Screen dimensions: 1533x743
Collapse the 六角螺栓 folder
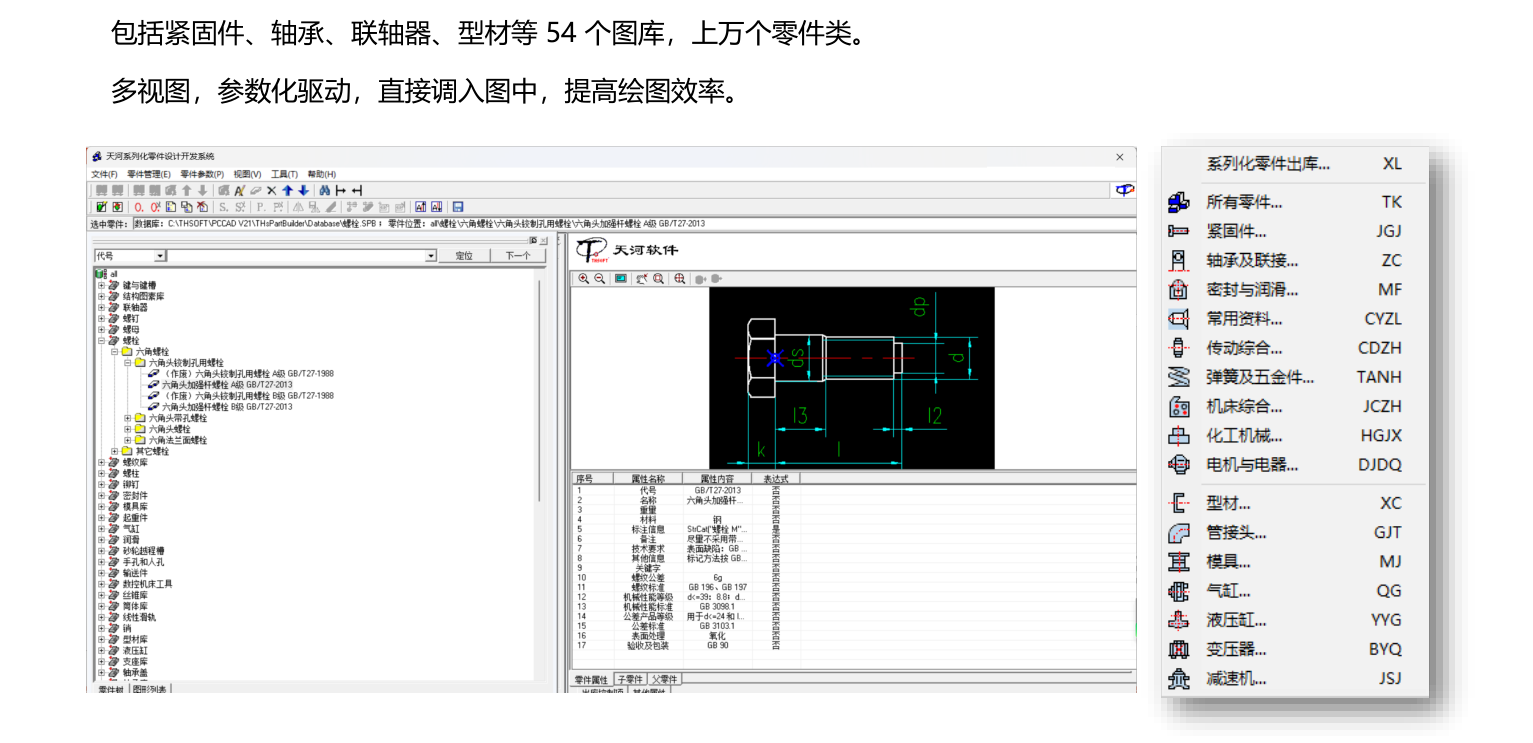pos(114,352)
